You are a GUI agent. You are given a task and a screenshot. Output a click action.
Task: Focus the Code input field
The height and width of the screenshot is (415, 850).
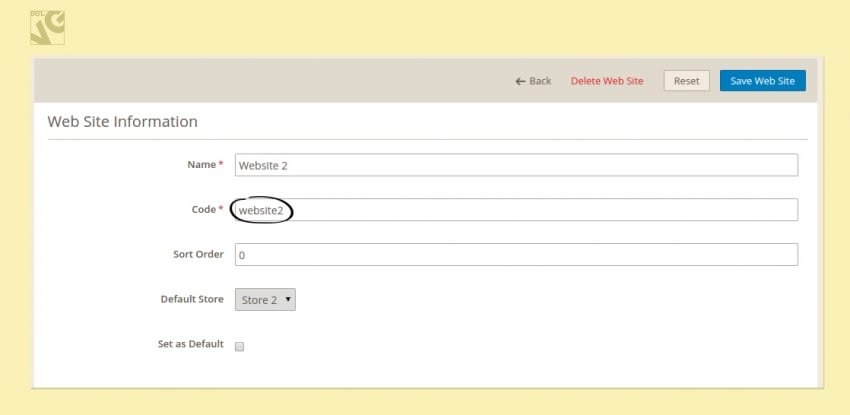click(x=516, y=210)
